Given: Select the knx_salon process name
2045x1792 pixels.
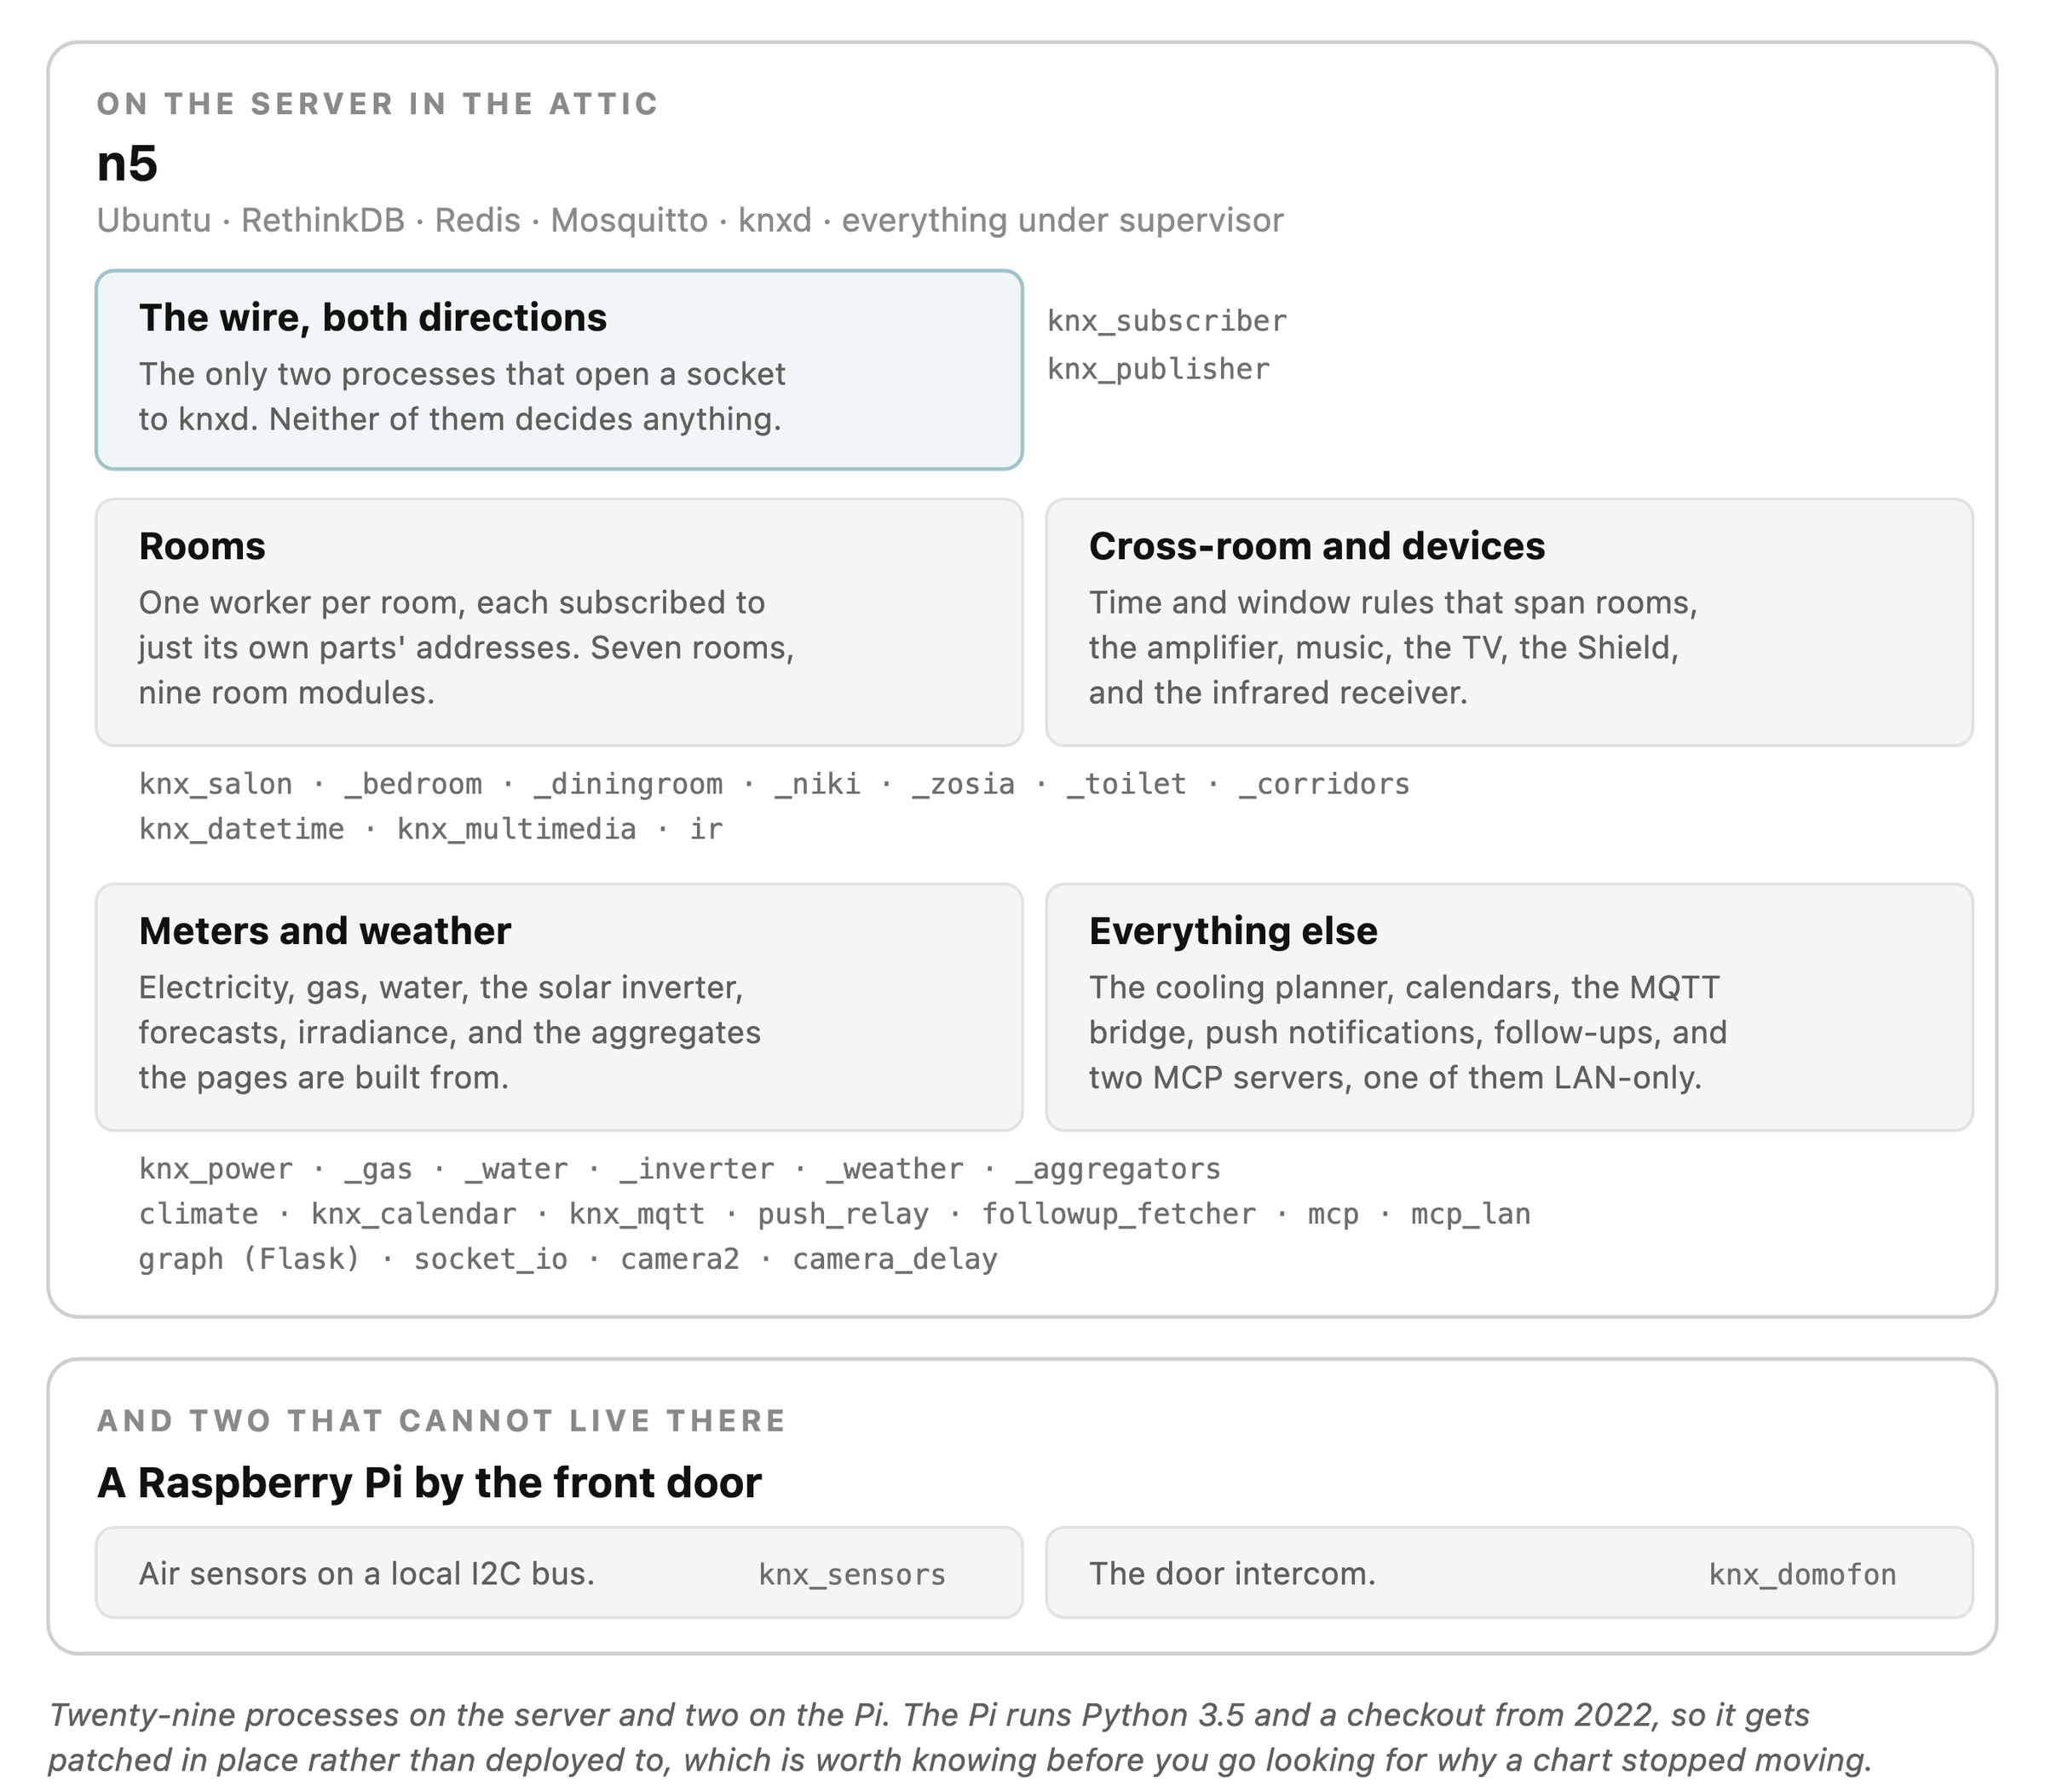Looking at the screenshot, I should [216, 784].
